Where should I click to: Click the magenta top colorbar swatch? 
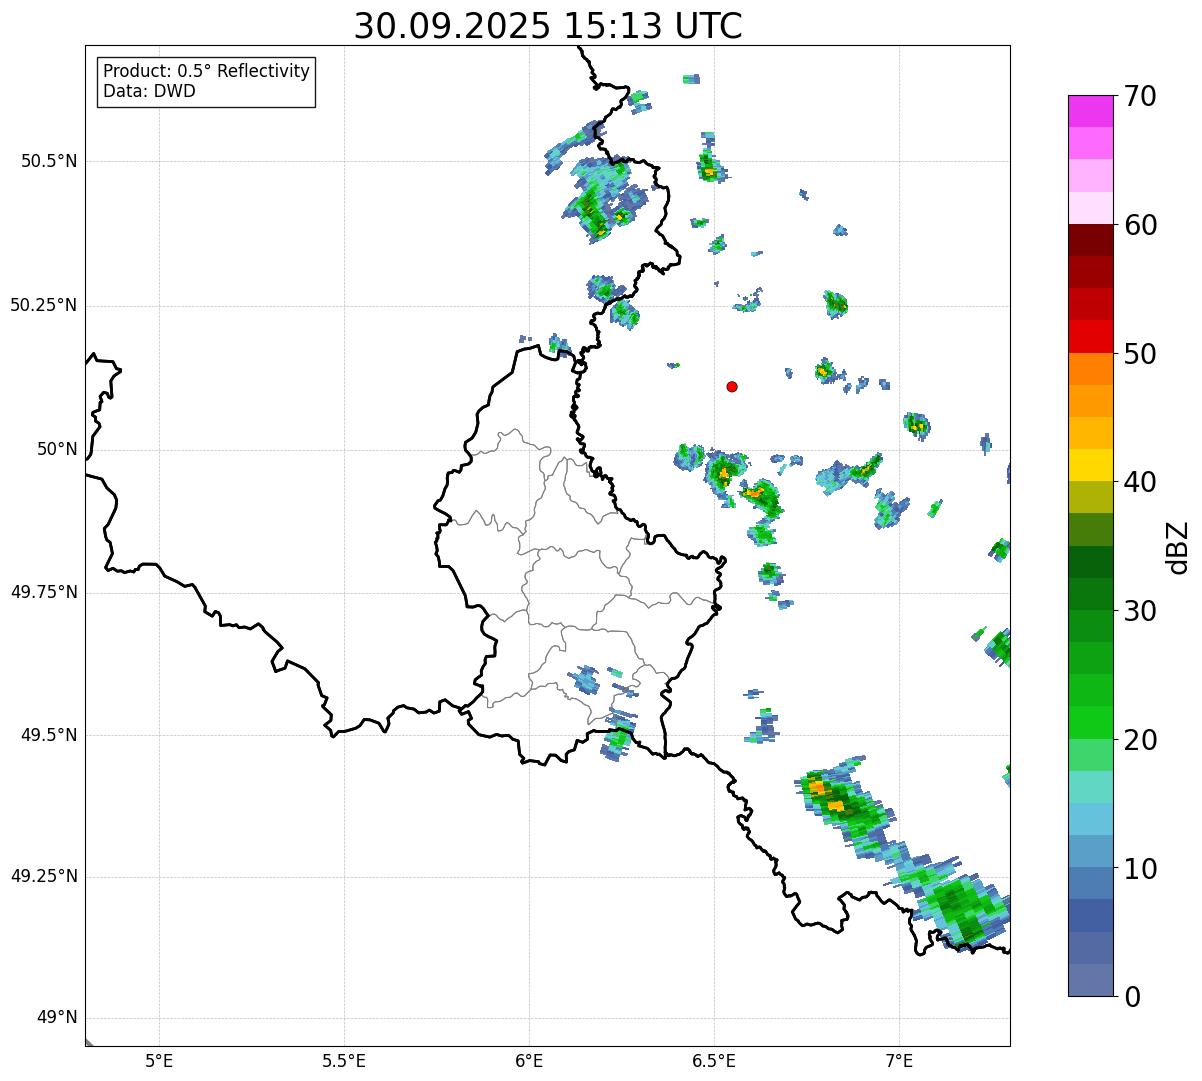(1090, 111)
